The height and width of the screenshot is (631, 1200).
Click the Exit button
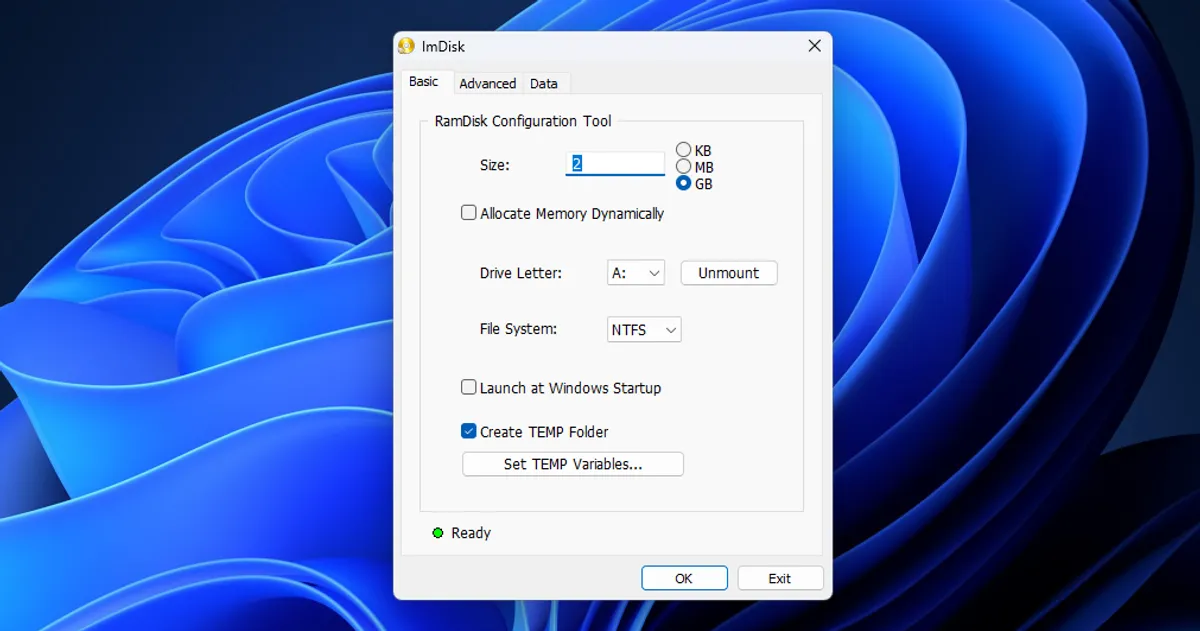[780, 578]
